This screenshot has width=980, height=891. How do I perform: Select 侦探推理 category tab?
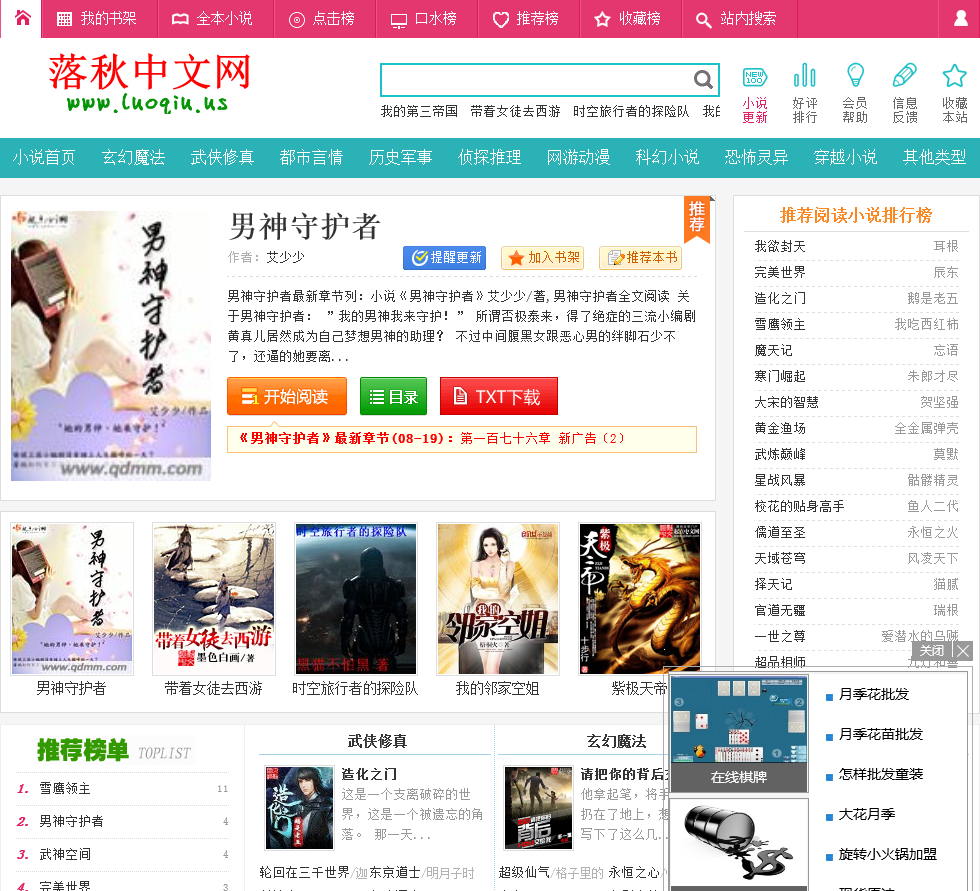coord(489,157)
